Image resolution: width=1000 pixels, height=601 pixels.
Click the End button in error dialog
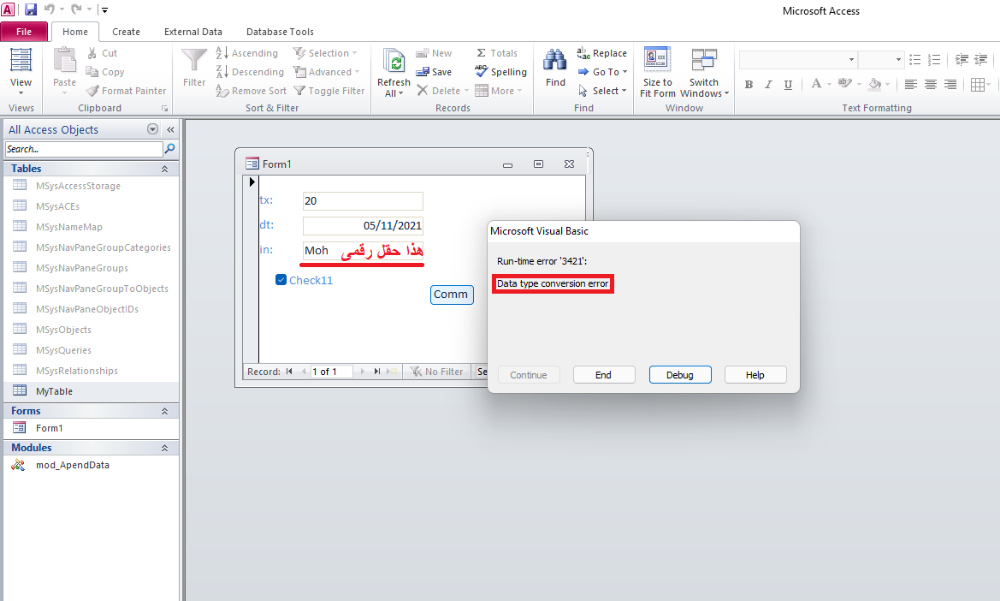coord(603,375)
